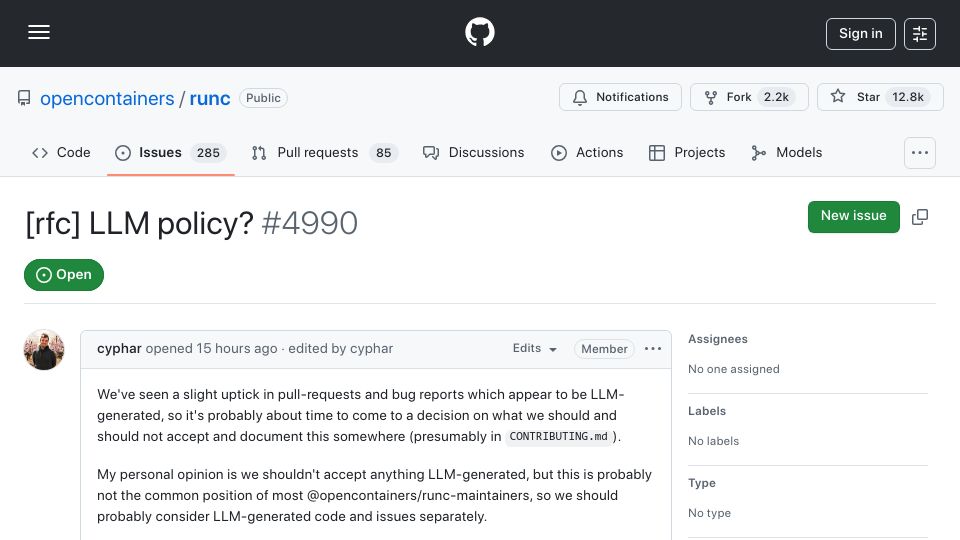Fork the repository
Image resolution: width=960 pixels, height=540 pixels.
[749, 97]
